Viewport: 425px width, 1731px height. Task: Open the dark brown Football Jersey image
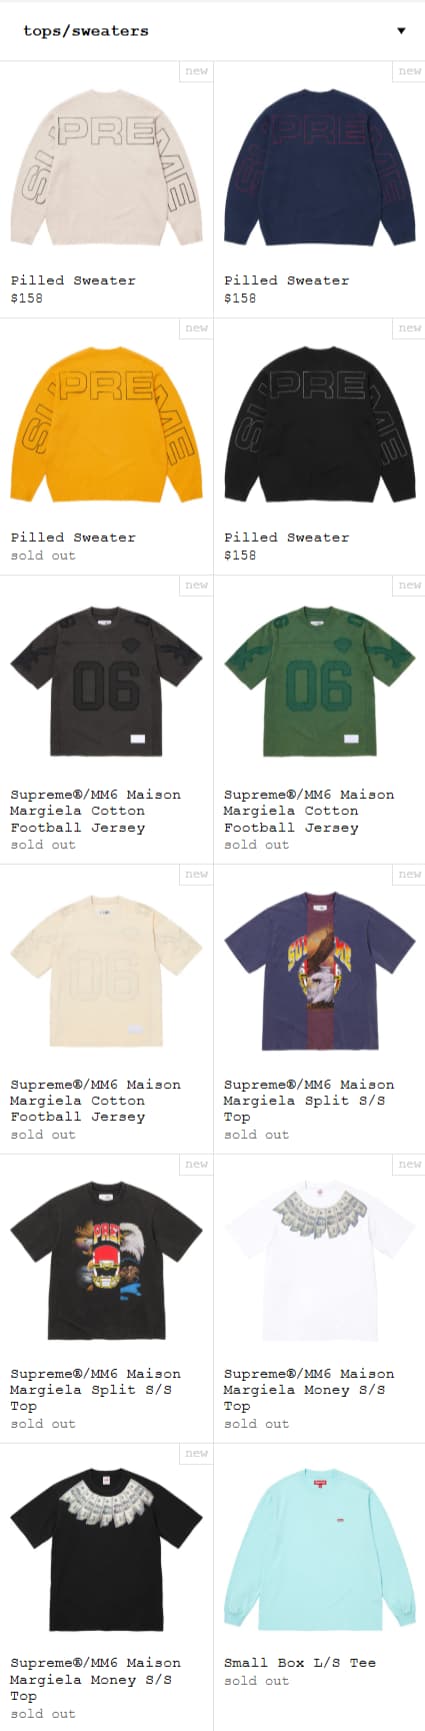pyautogui.click(x=106, y=681)
